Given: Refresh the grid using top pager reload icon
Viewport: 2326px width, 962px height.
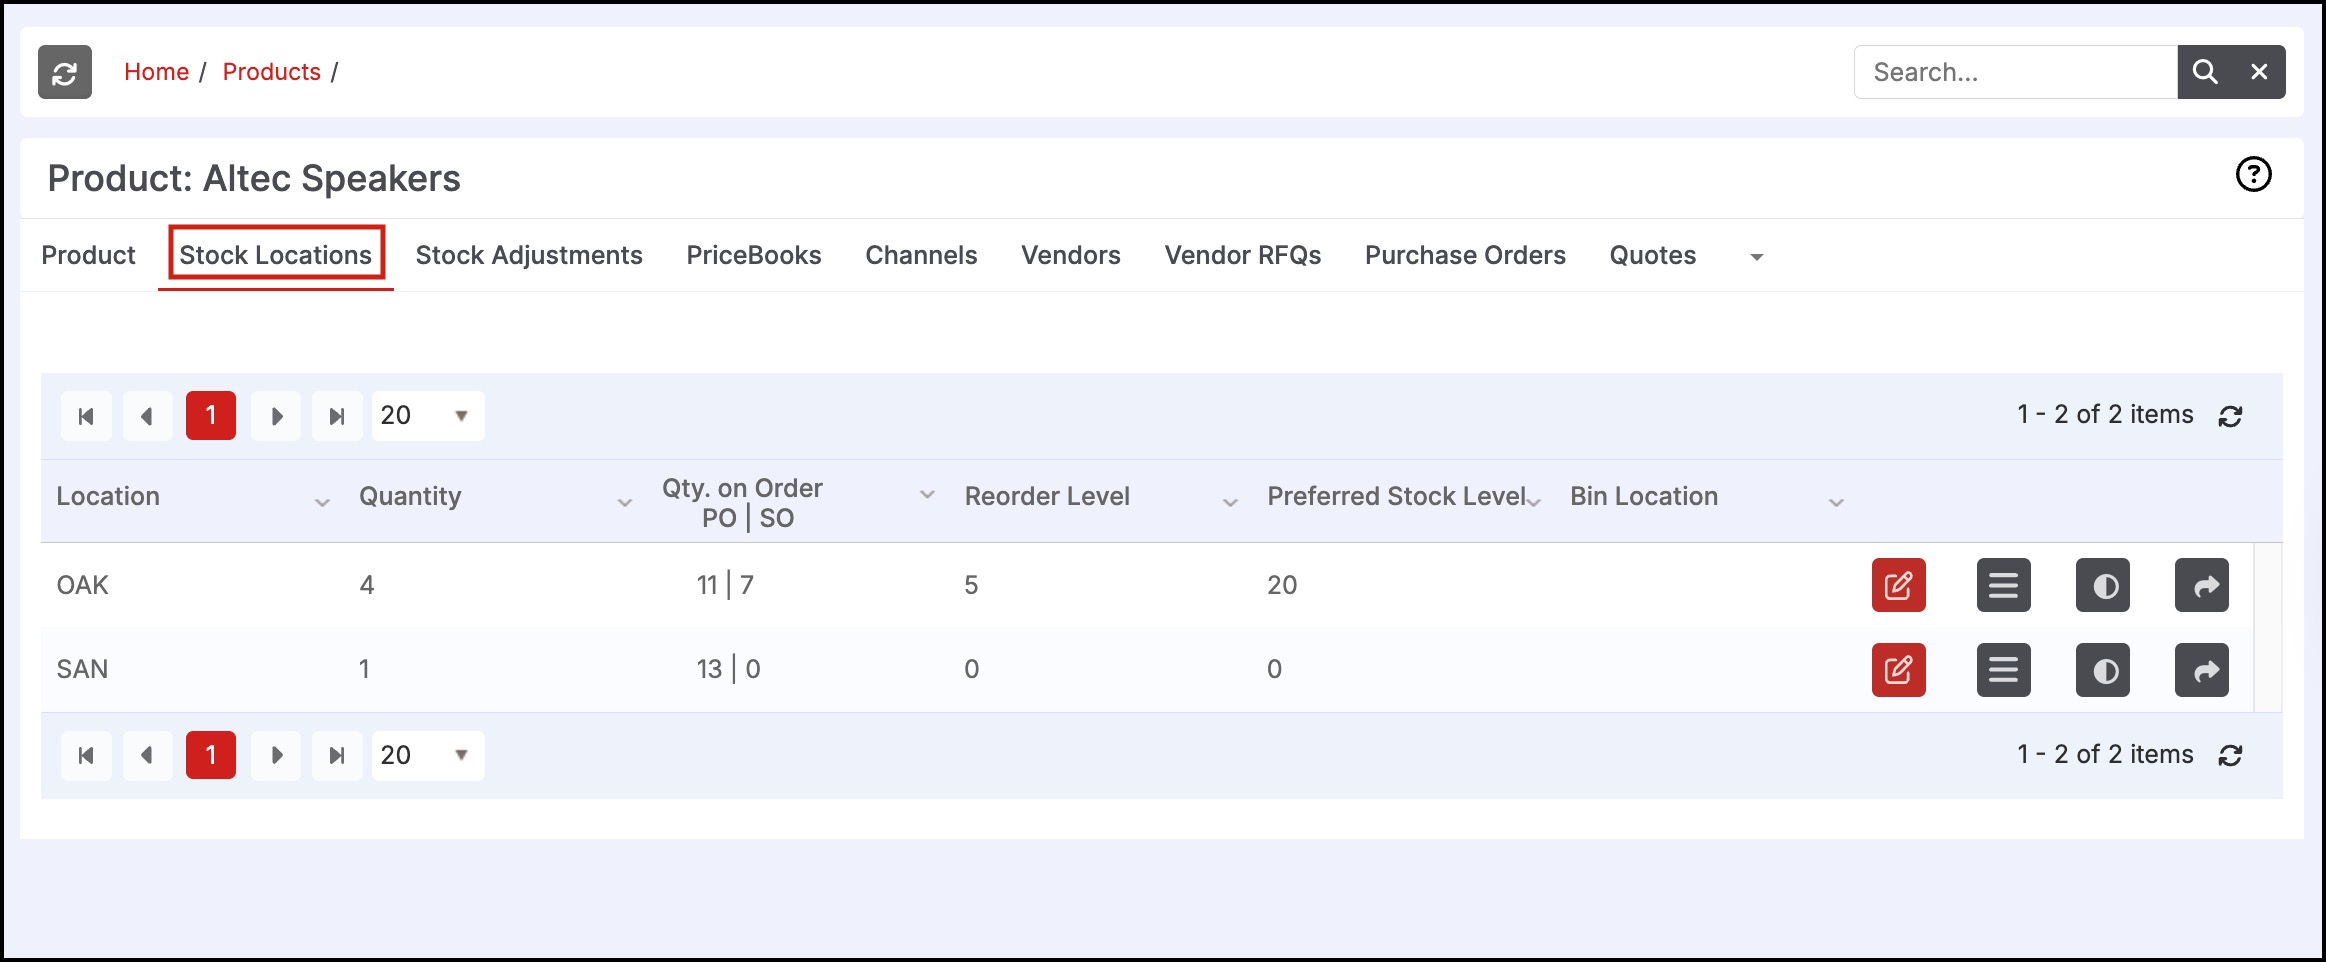Looking at the screenshot, I should point(2230,416).
